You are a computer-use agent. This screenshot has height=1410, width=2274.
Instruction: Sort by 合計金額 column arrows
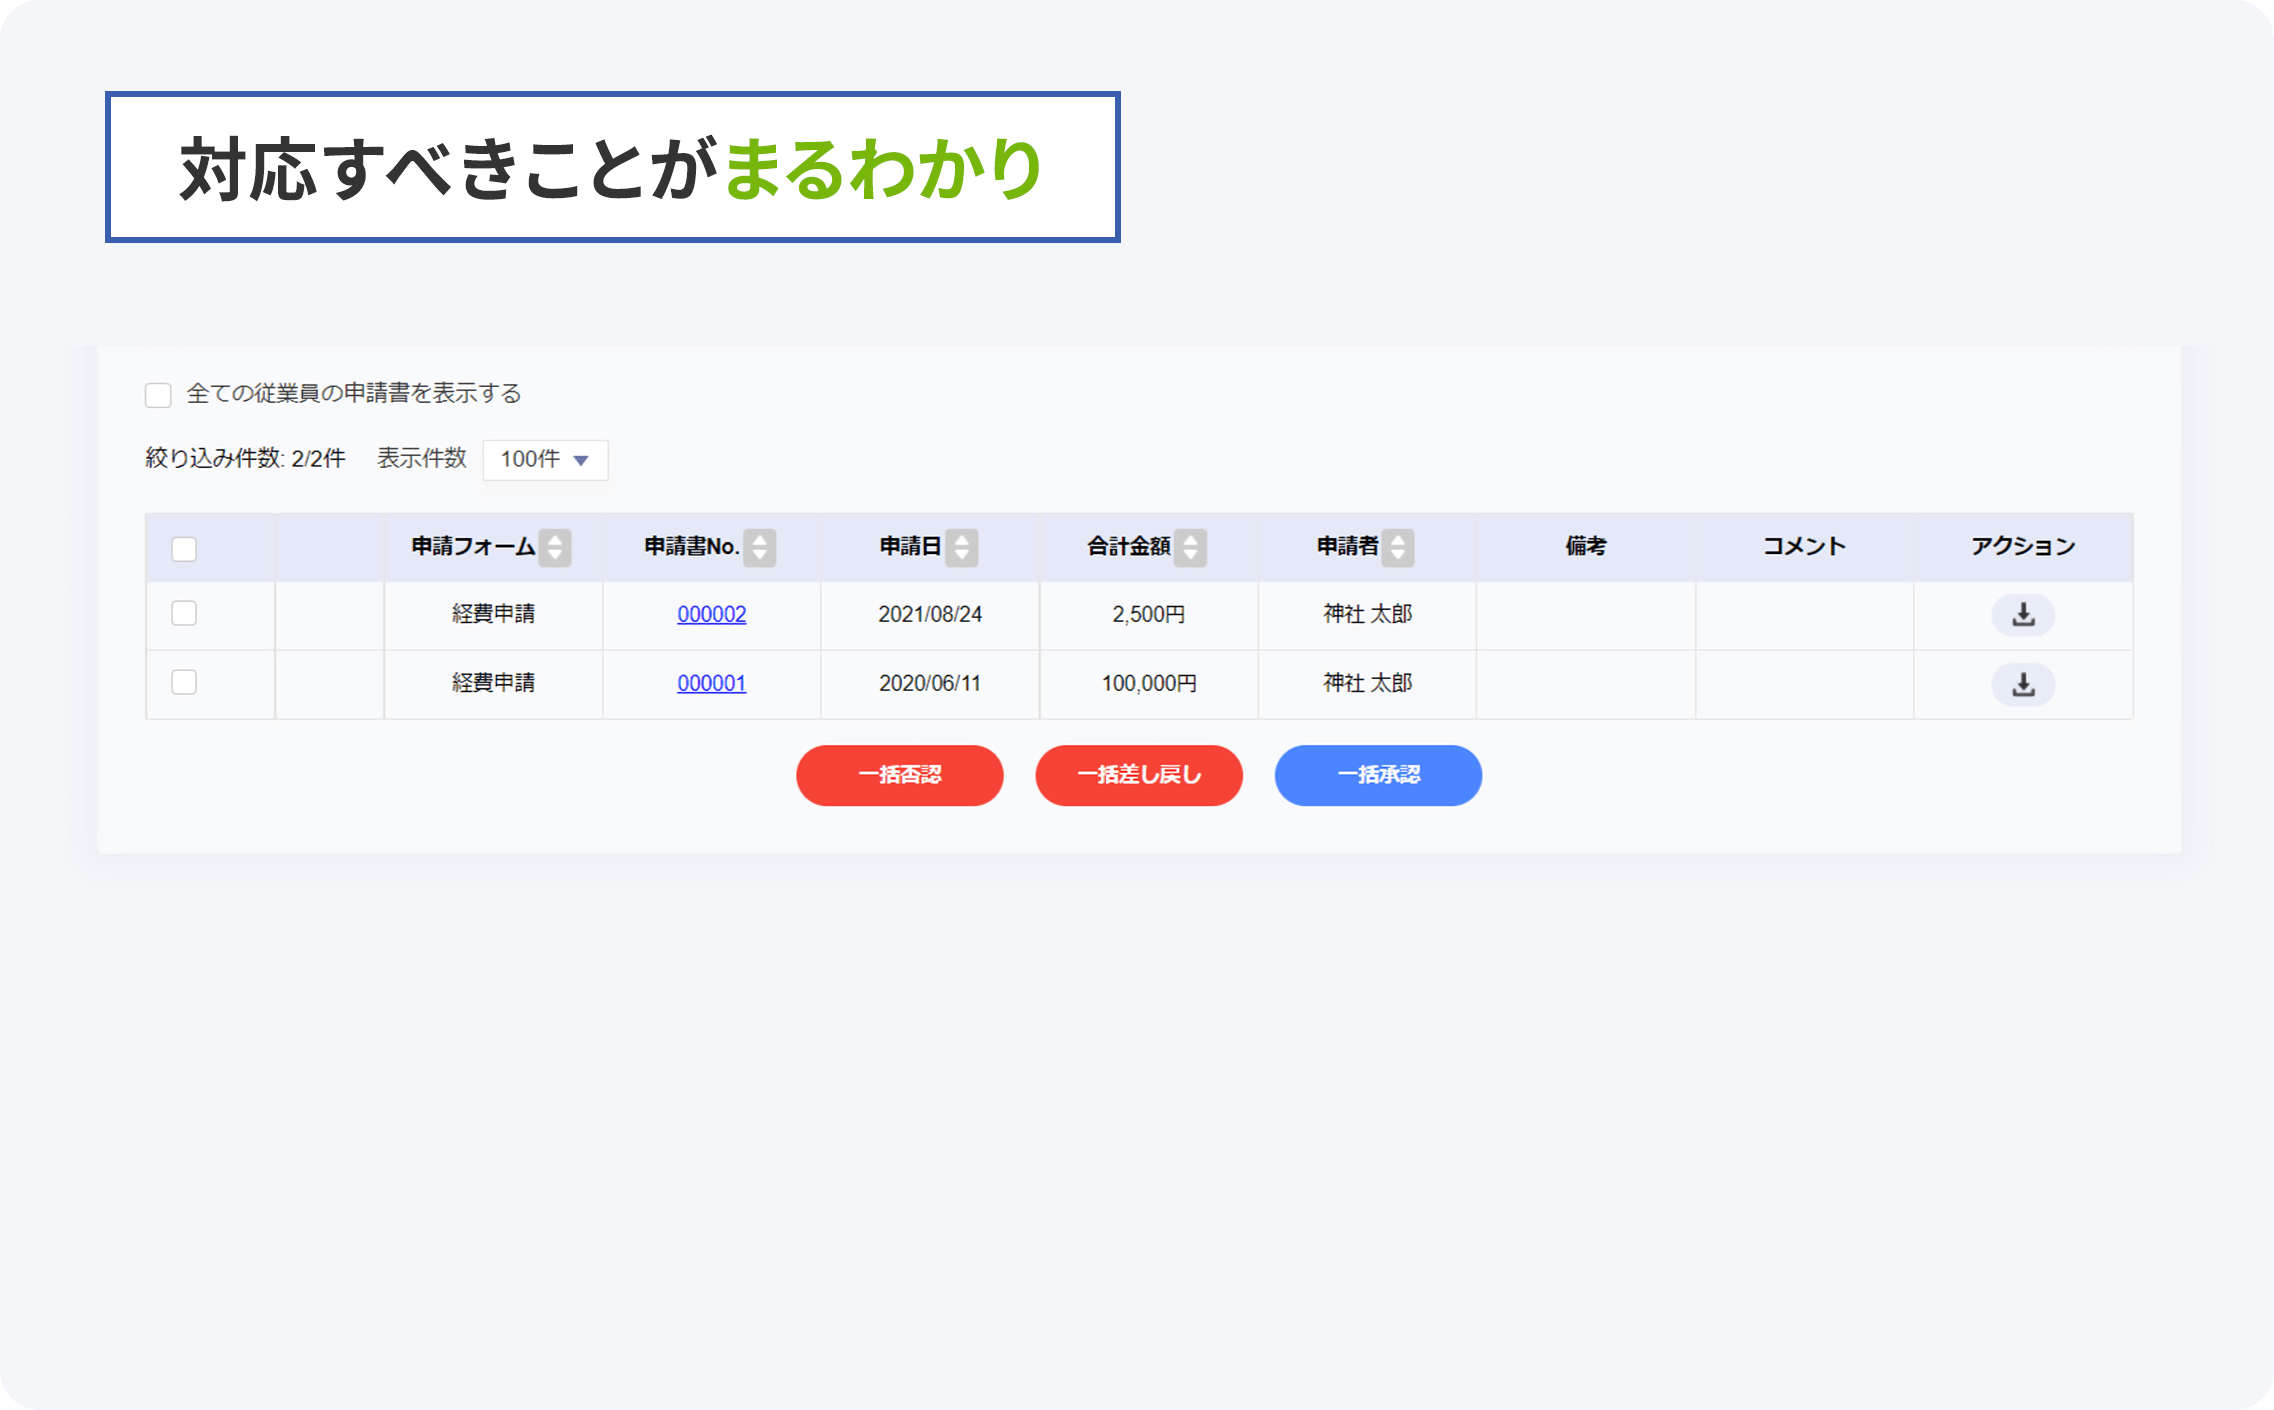click(x=1190, y=547)
